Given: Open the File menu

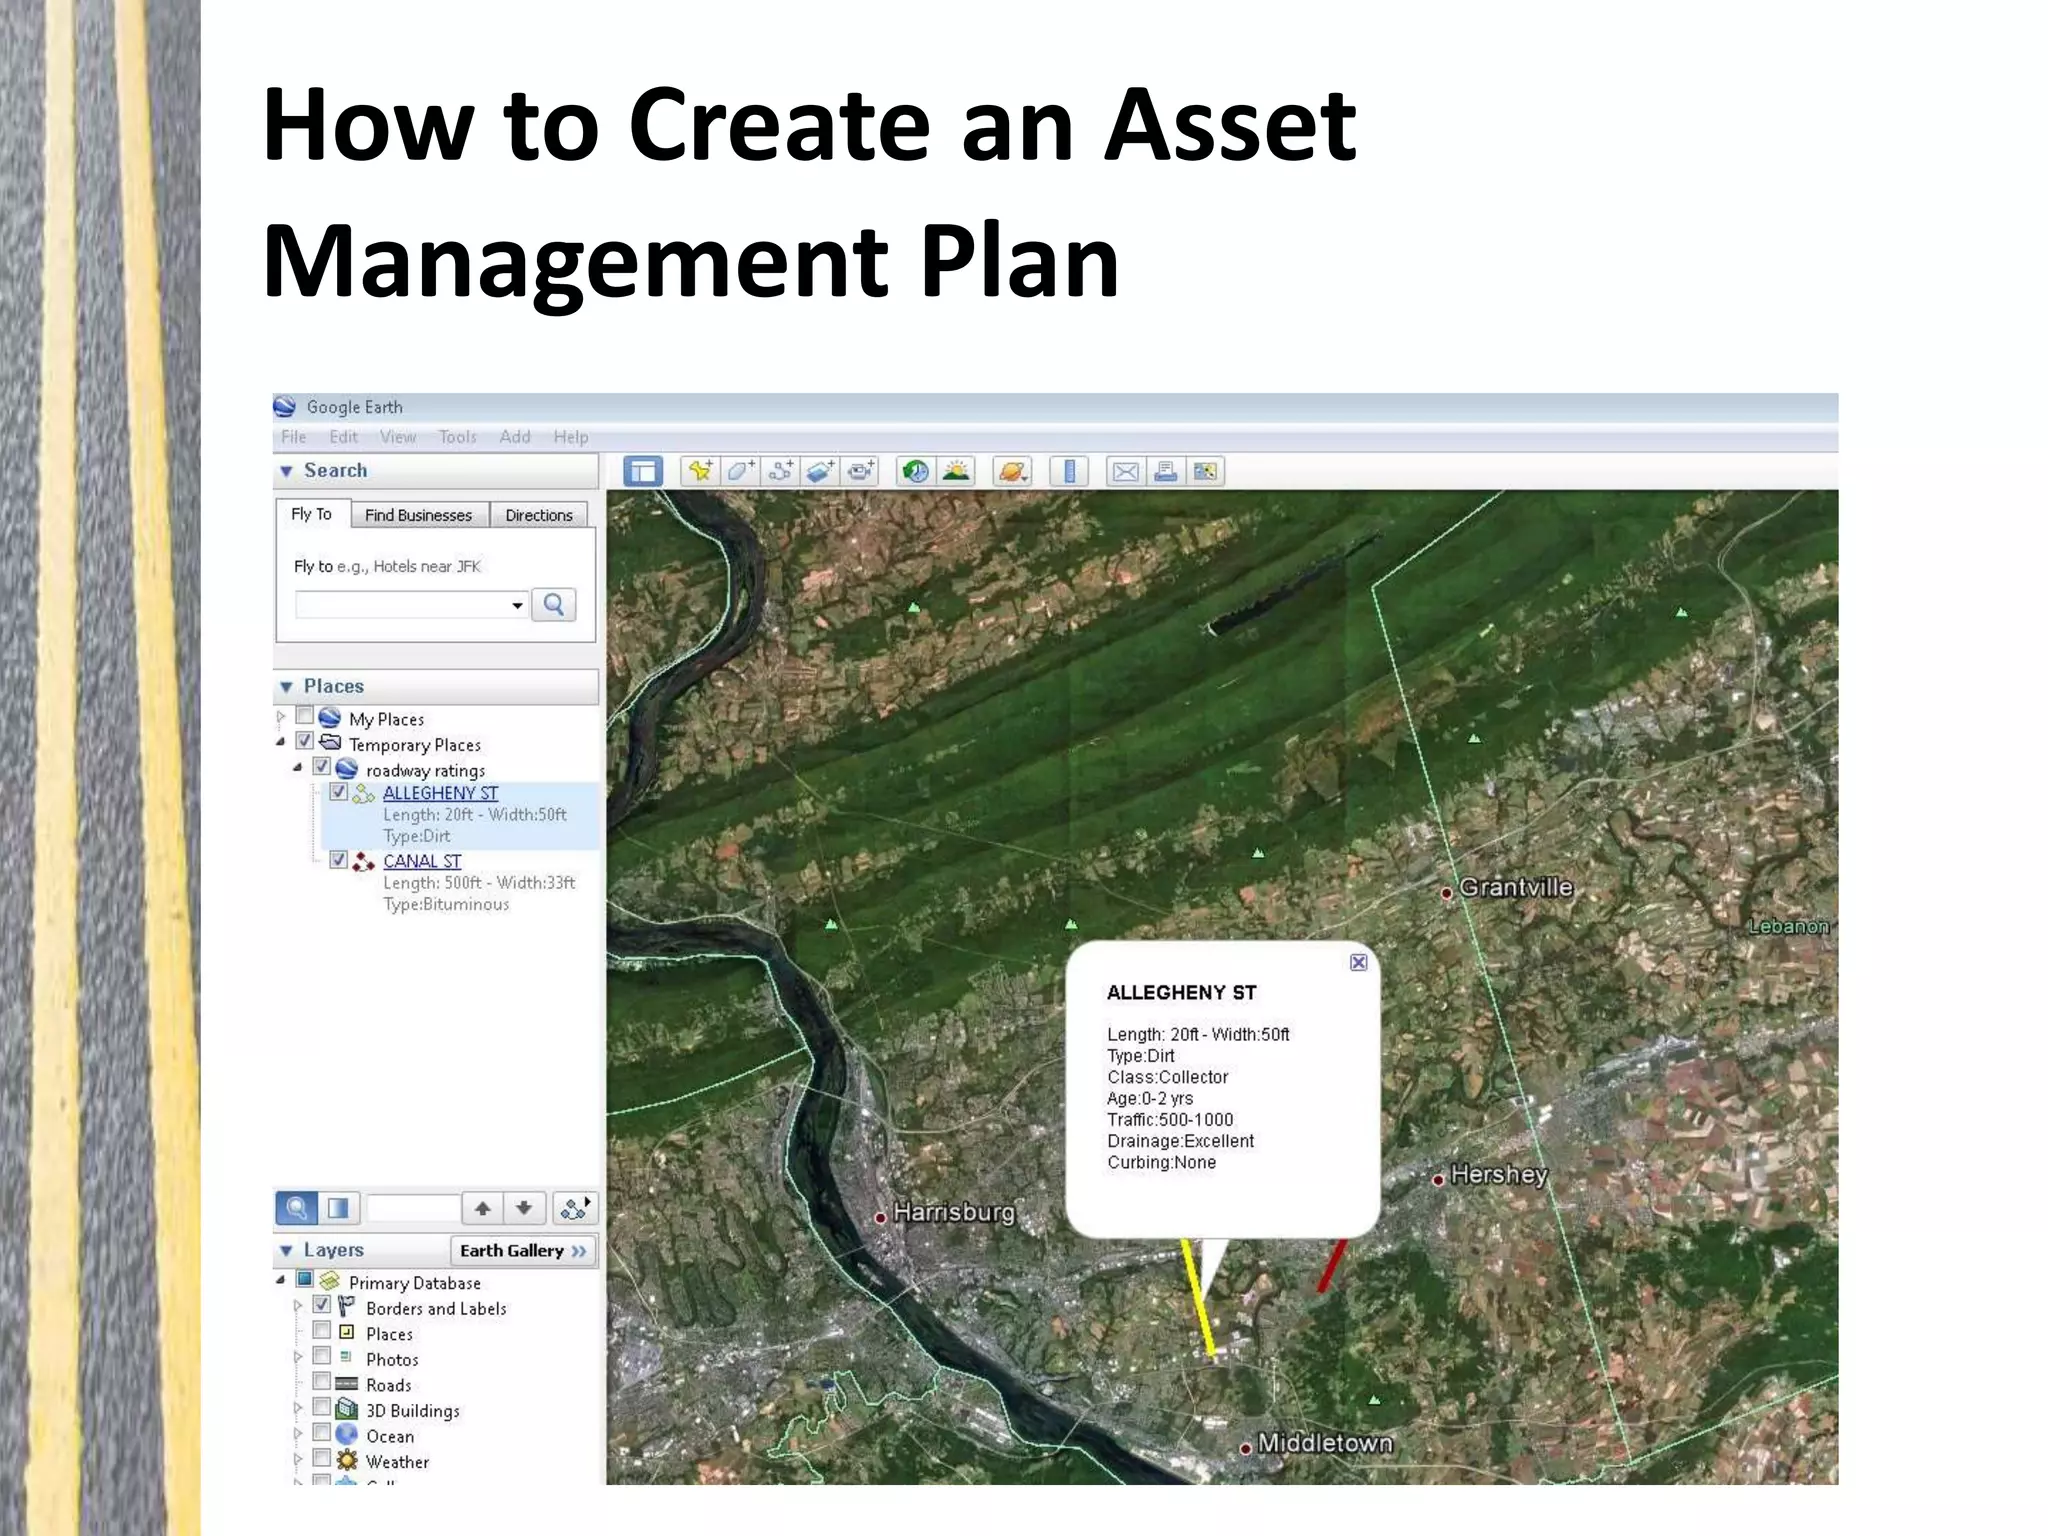Looking at the screenshot, I should (x=294, y=437).
